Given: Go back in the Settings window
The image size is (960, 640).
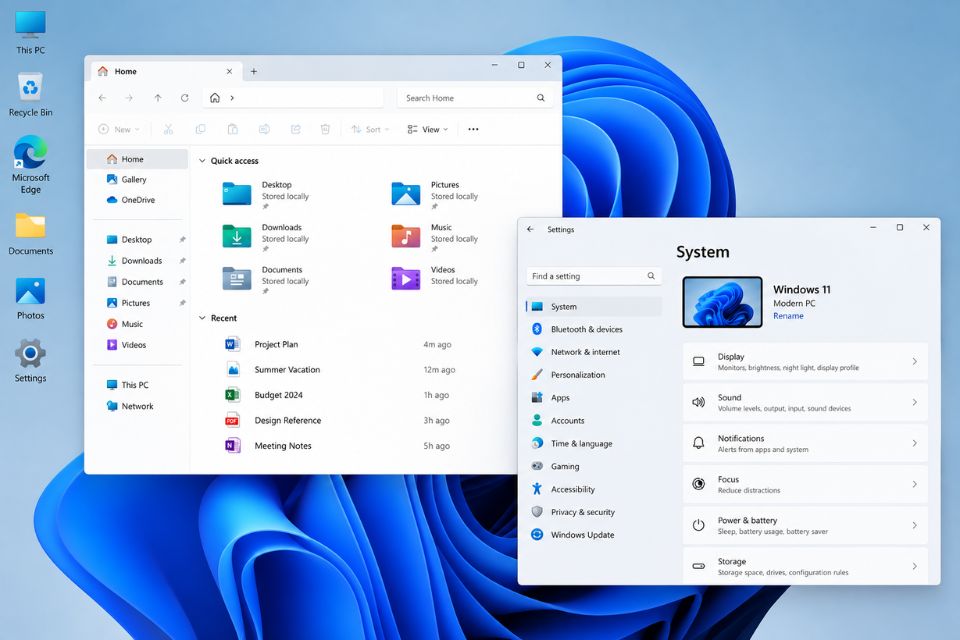Looking at the screenshot, I should point(530,229).
